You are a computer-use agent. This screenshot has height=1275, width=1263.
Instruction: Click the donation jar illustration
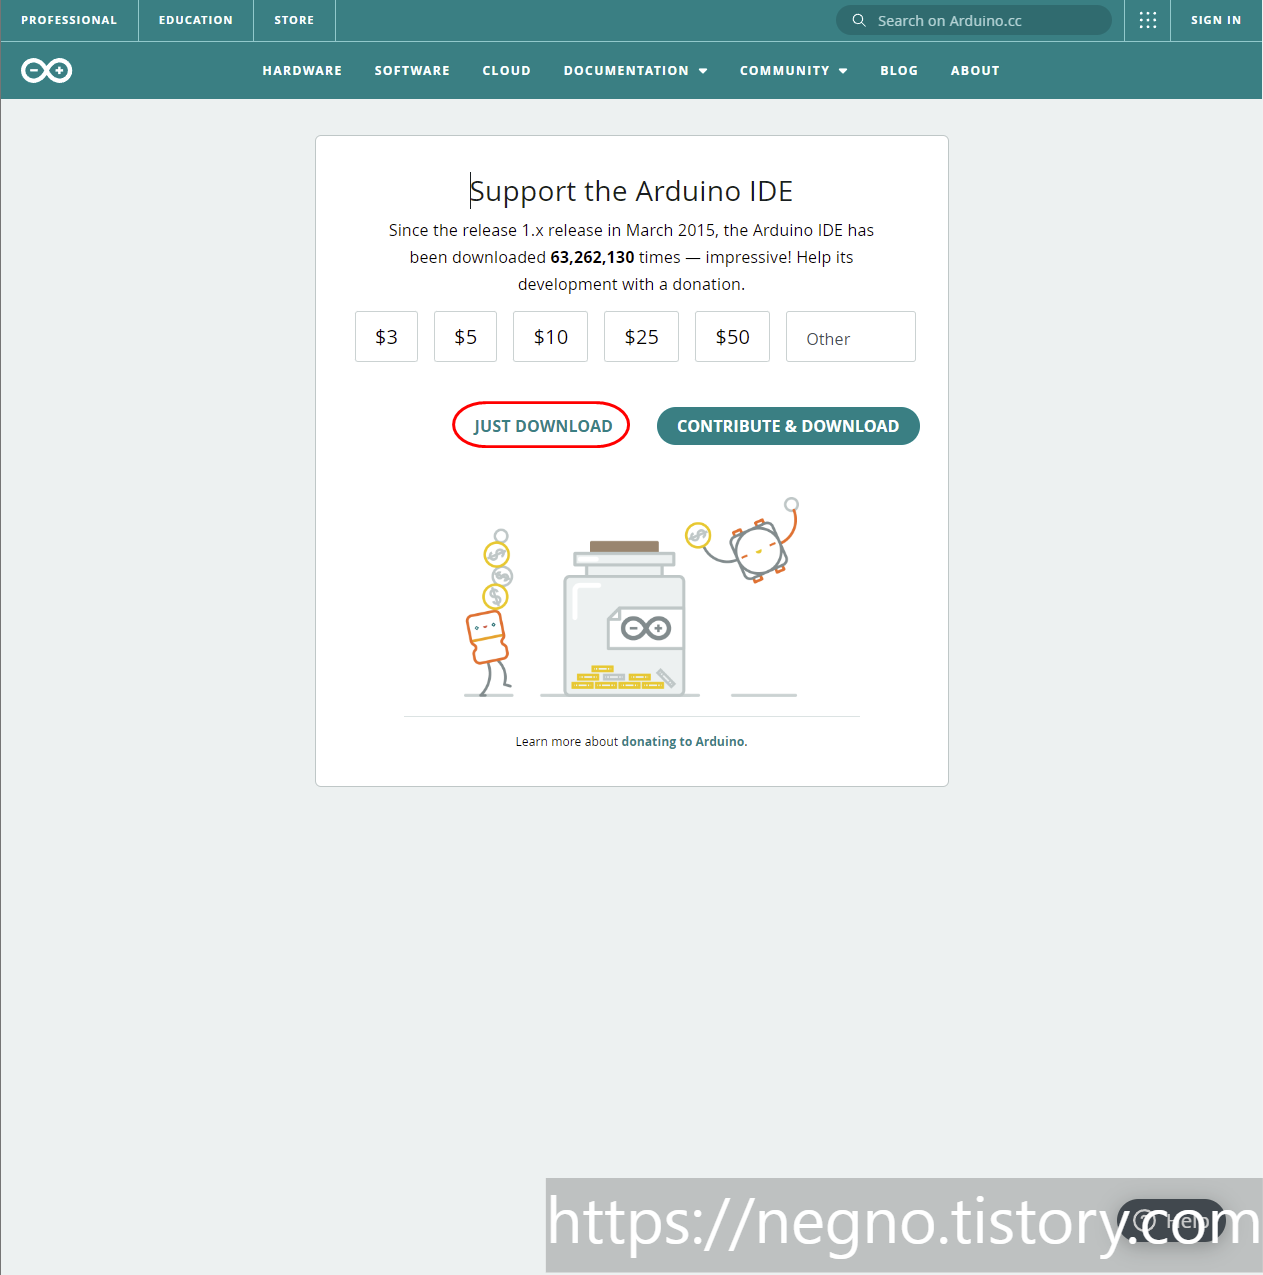coord(625,617)
